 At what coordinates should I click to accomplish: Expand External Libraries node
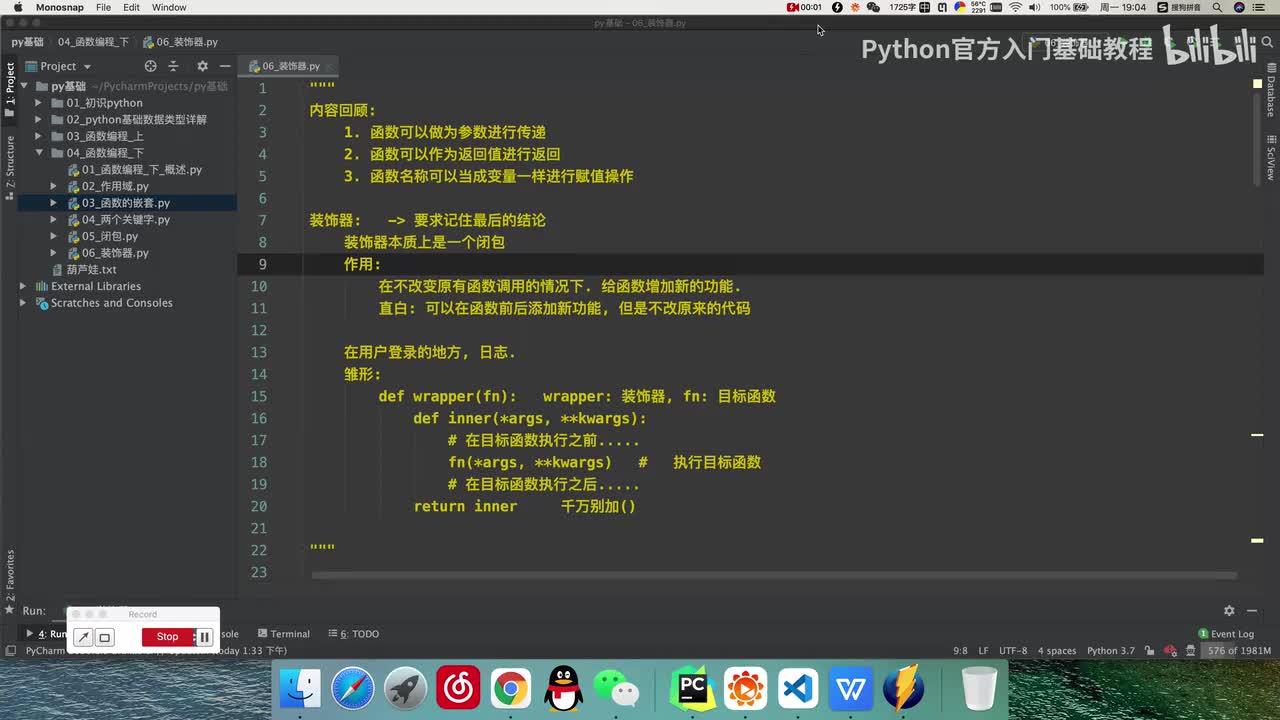pyautogui.click(x=23, y=286)
